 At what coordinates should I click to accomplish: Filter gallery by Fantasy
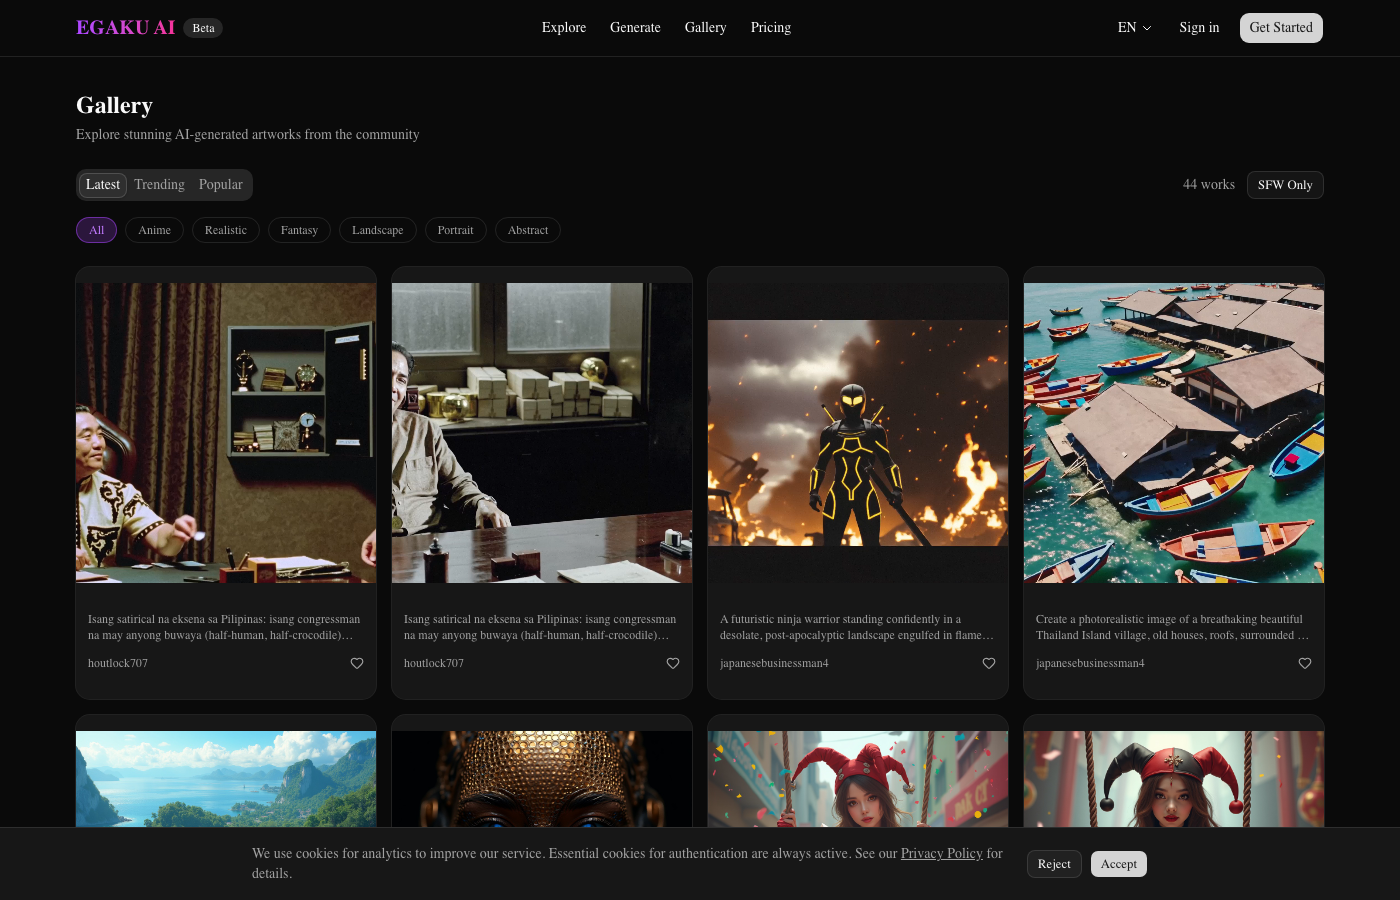point(299,230)
